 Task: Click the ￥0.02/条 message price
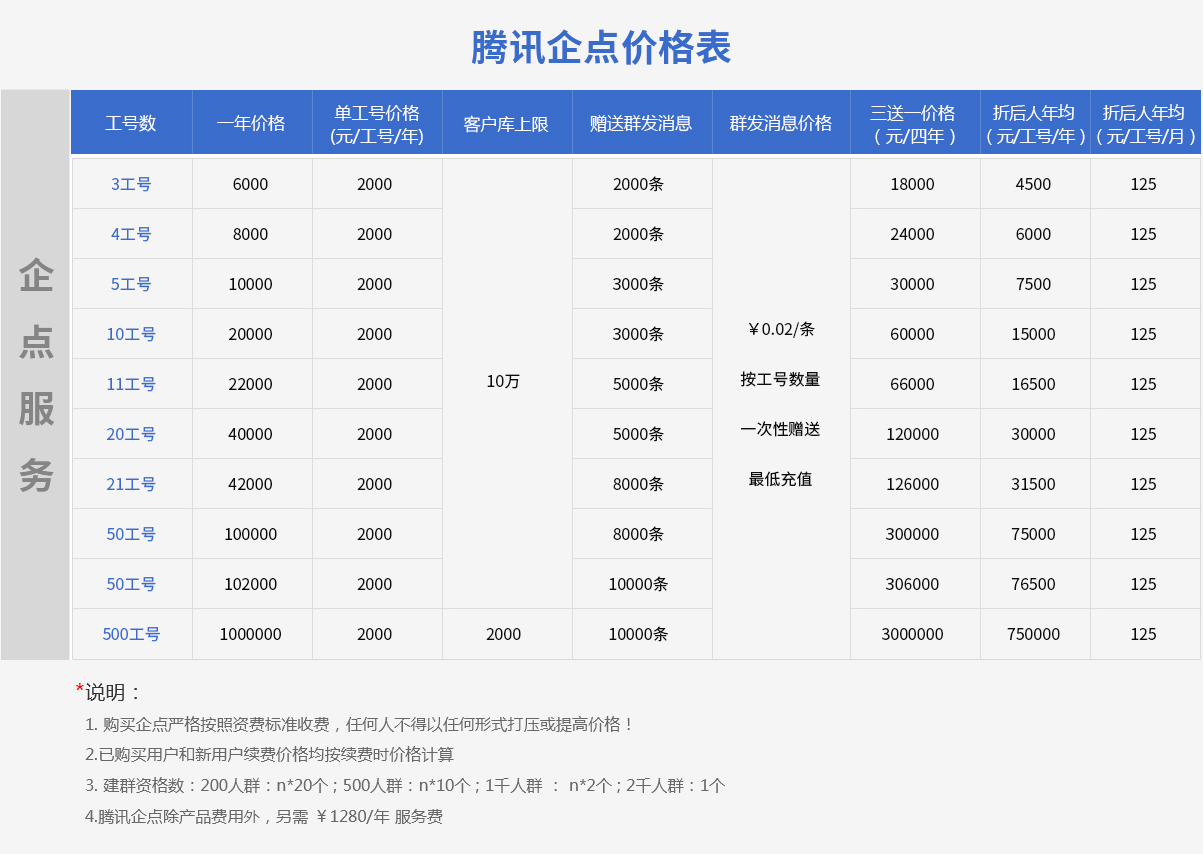pyautogui.click(x=781, y=329)
